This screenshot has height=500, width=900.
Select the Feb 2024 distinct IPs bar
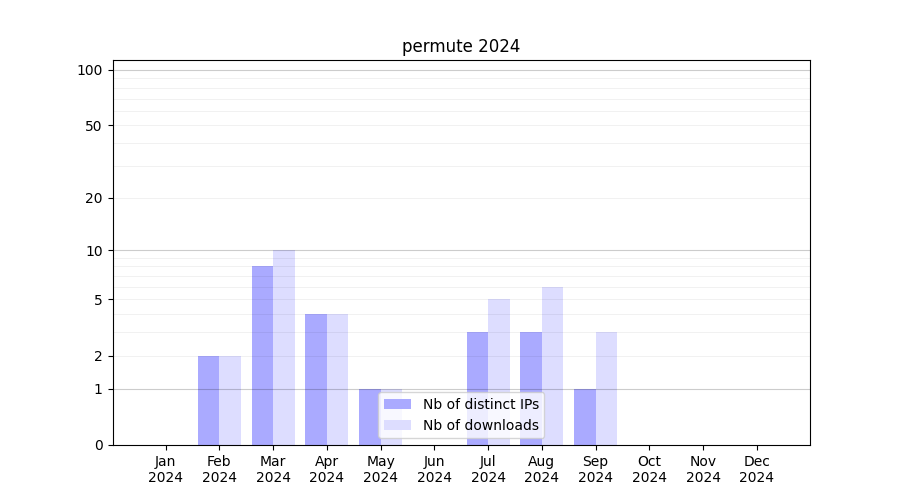tap(208, 400)
